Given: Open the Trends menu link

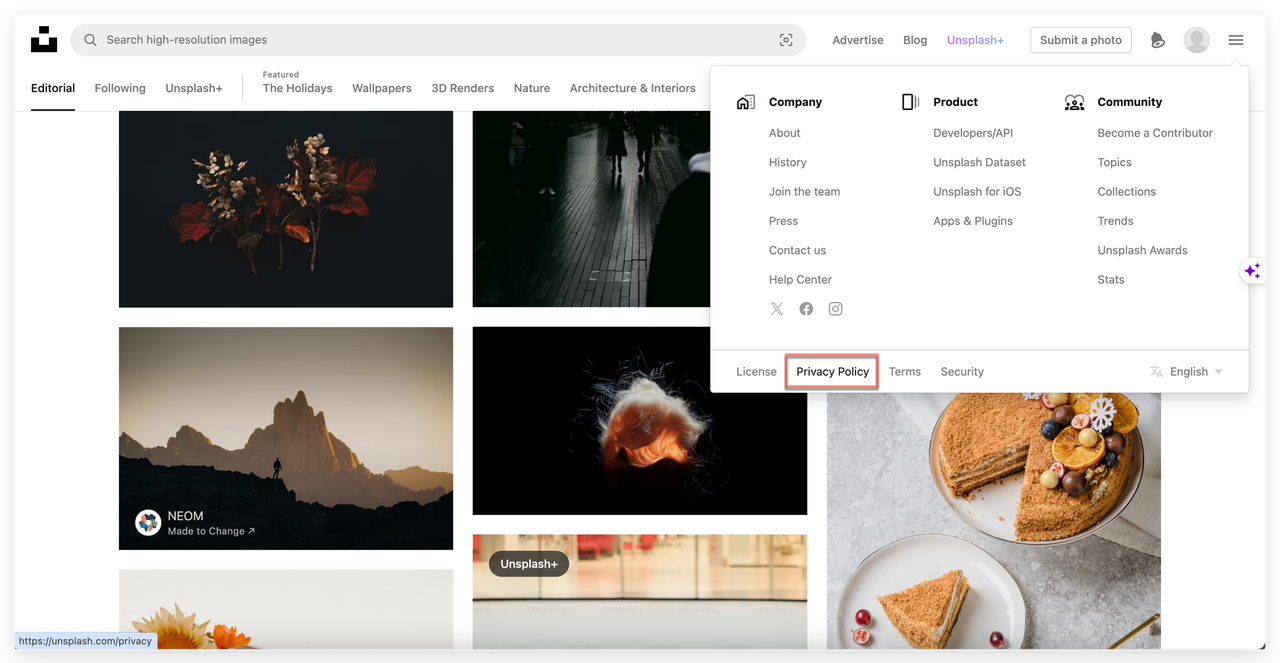Looking at the screenshot, I should (x=1115, y=221).
